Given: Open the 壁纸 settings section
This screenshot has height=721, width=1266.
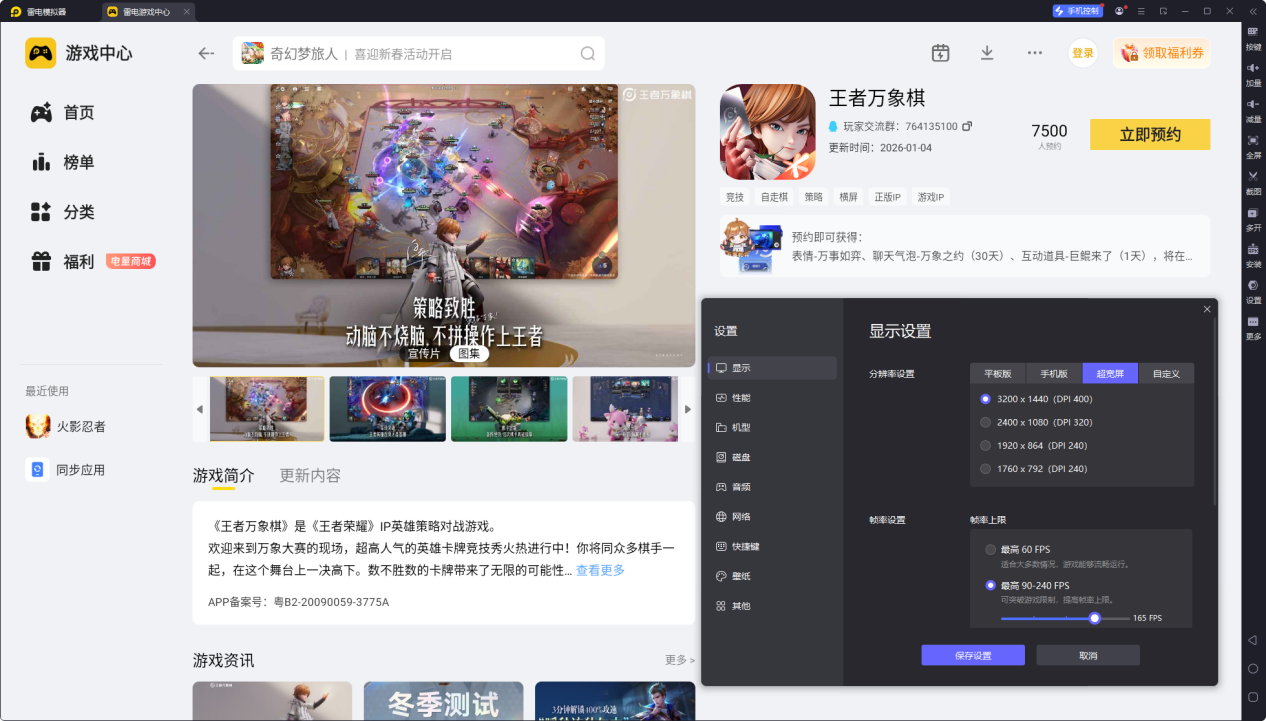Looking at the screenshot, I should pos(772,576).
